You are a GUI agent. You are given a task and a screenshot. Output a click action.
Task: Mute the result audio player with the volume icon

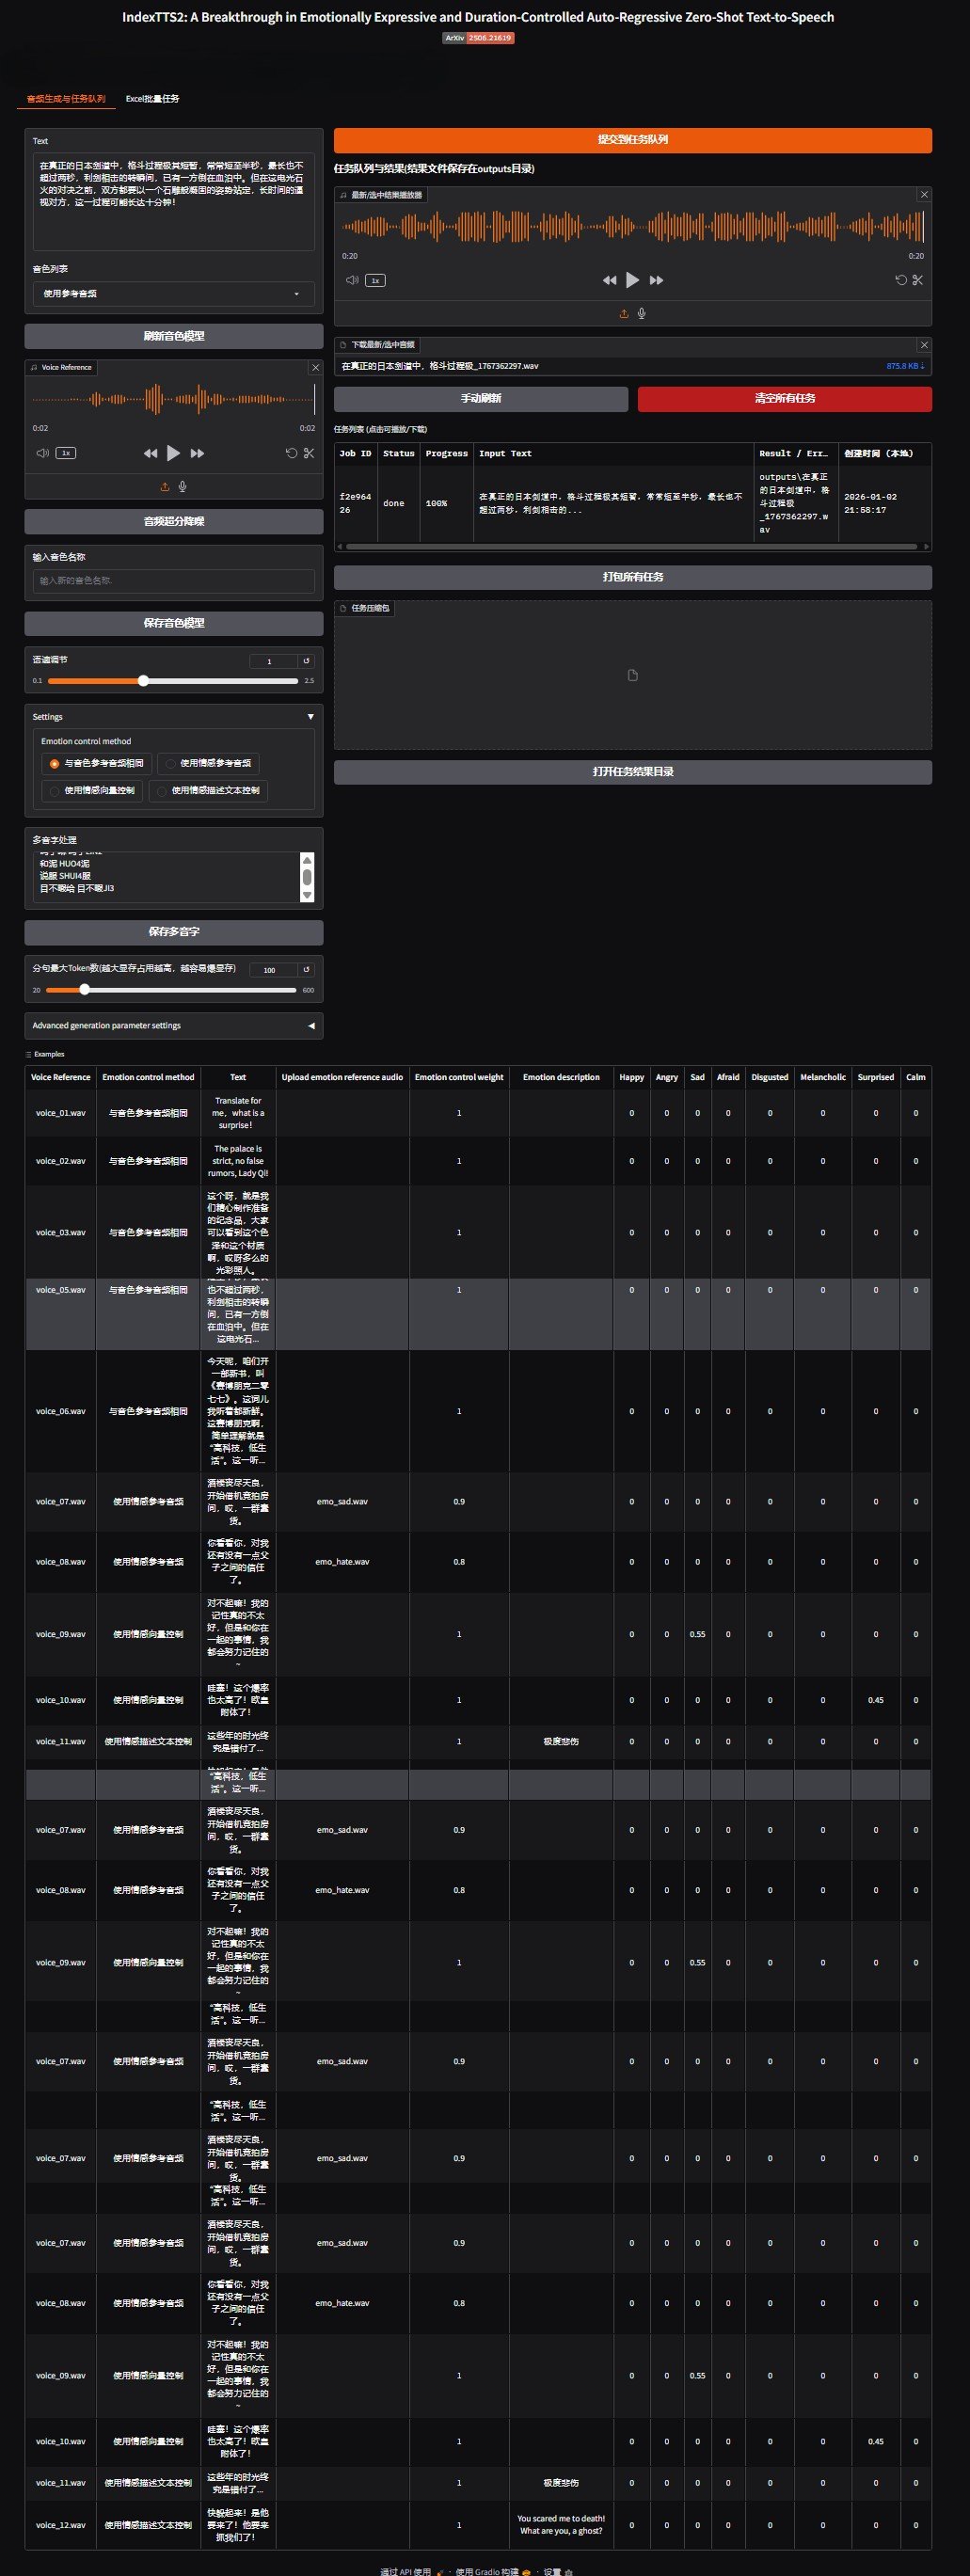(351, 280)
